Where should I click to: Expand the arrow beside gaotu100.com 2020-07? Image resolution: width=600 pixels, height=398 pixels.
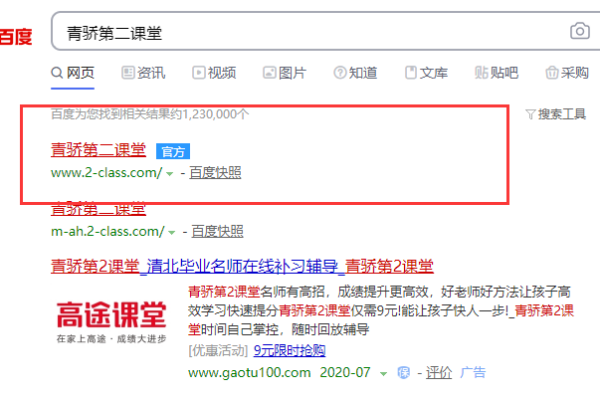(x=383, y=374)
